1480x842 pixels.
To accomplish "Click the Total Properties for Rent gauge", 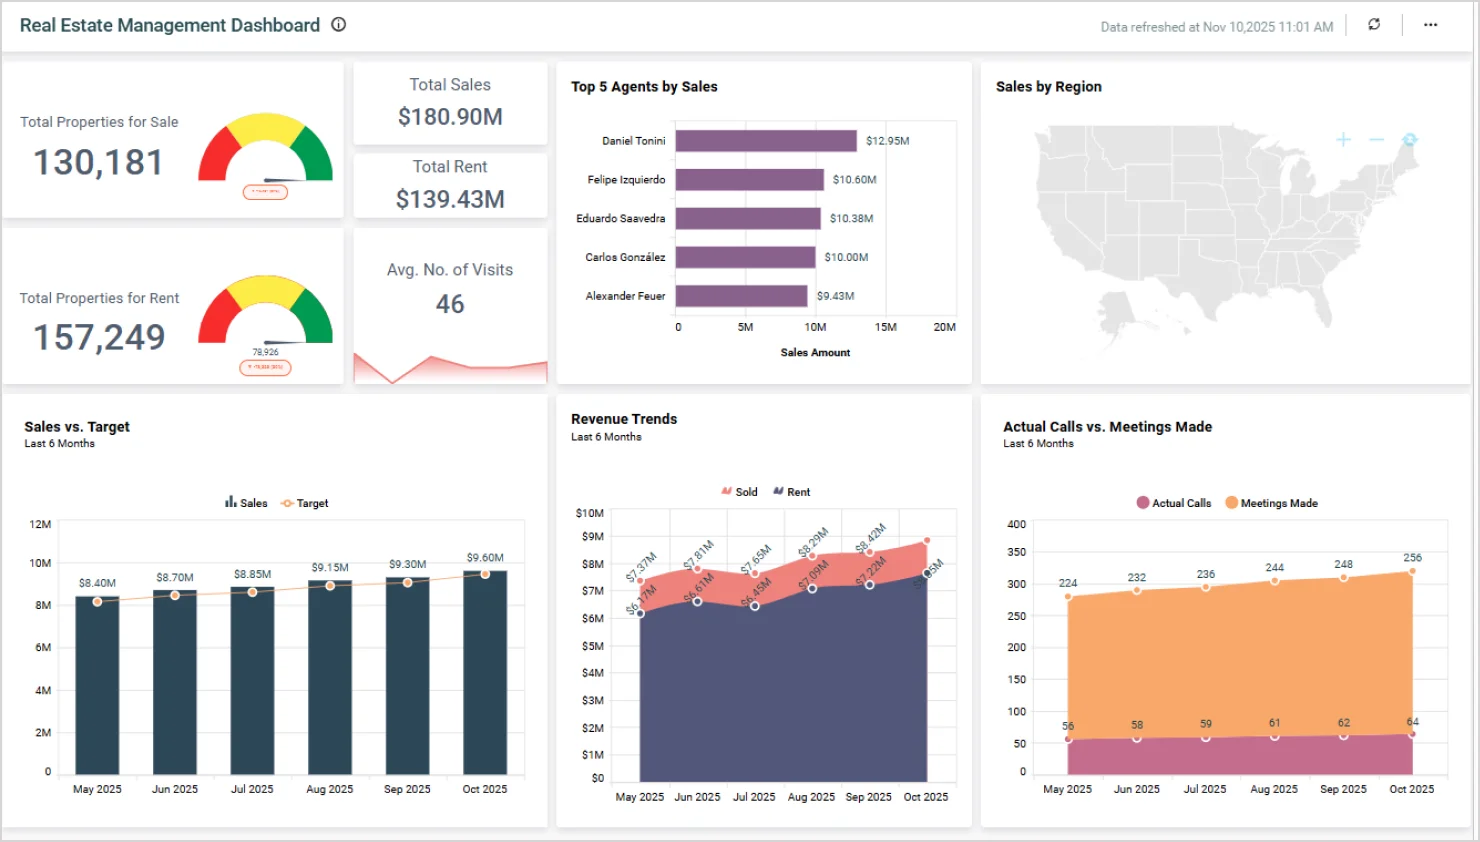I will click(266, 310).
